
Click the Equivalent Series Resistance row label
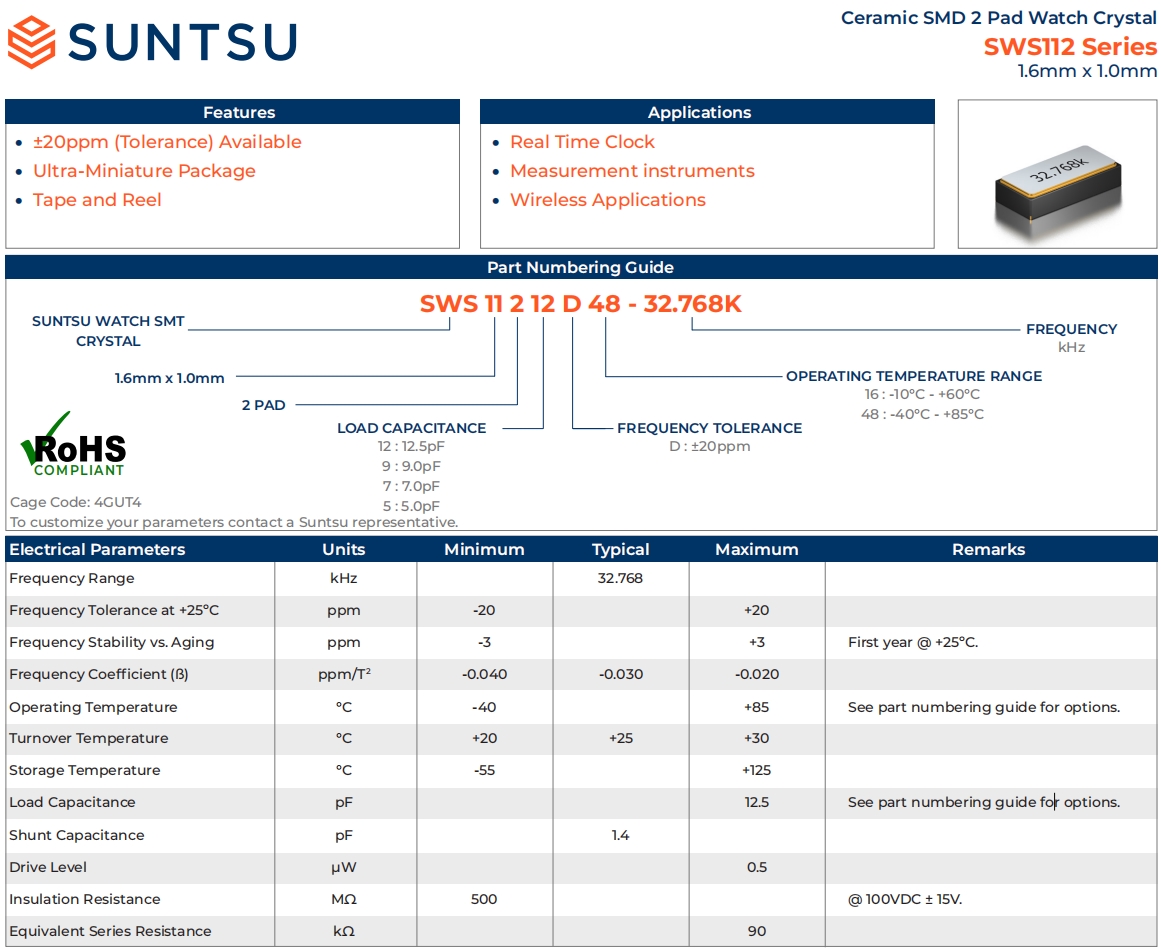point(110,931)
